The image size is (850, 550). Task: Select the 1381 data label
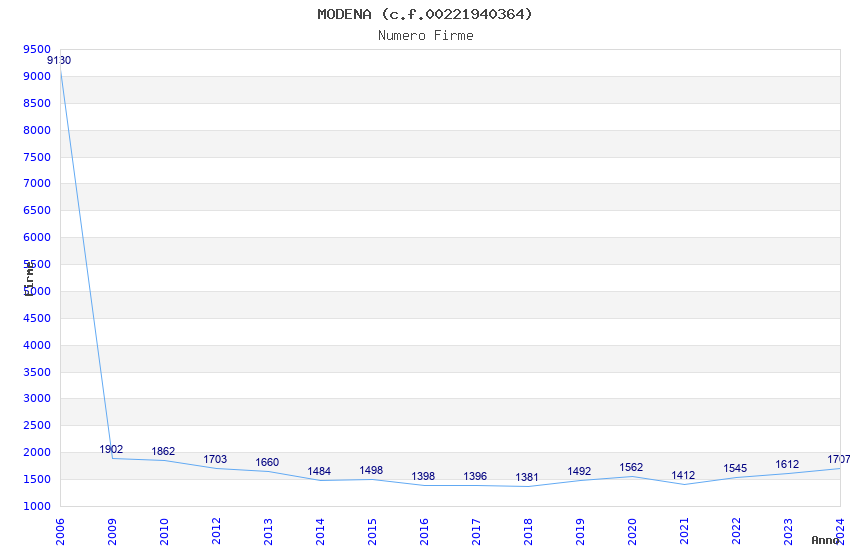pyautogui.click(x=527, y=477)
